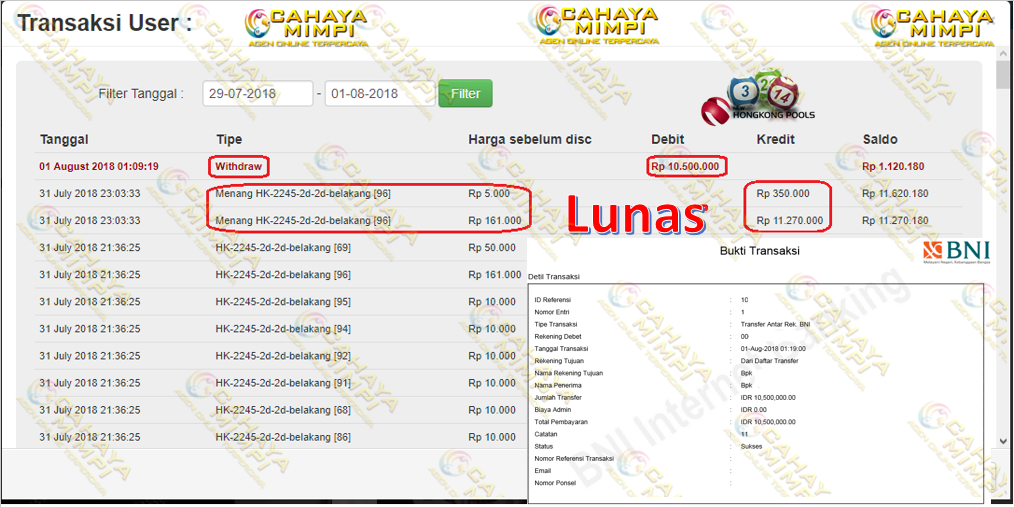The width and height of the screenshot is (1014, 507).
Task: Select the Tanggal column header
Action: pyautogui.click(x=64, y=139)
